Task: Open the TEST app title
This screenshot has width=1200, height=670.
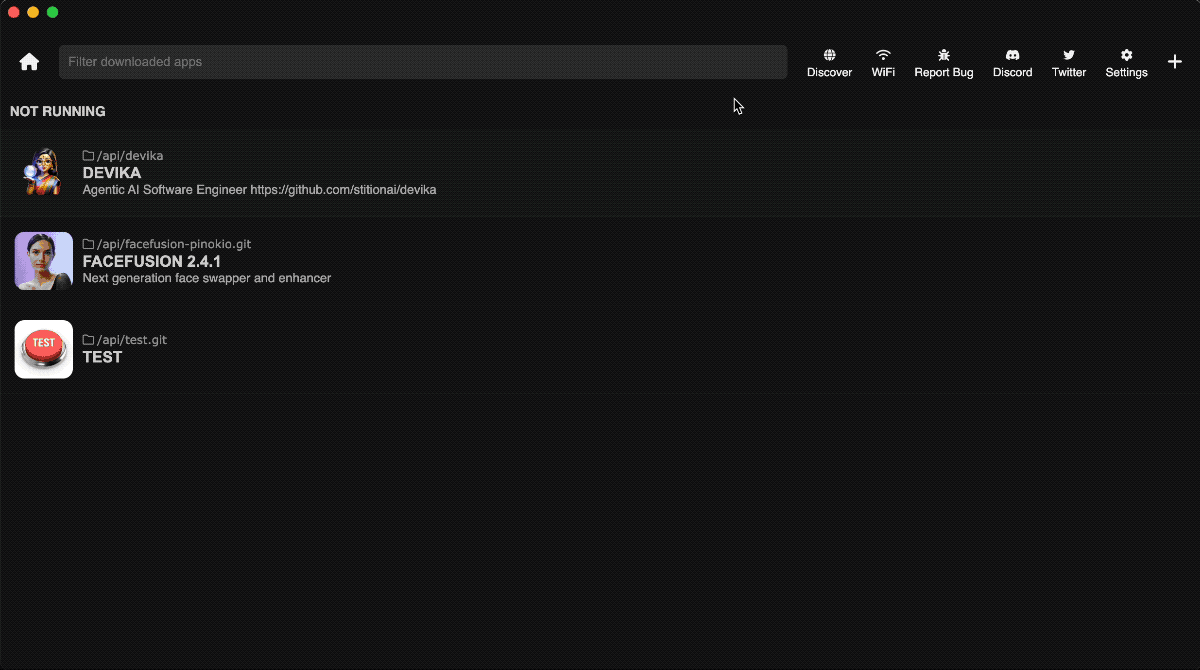Action: point(102,357)
